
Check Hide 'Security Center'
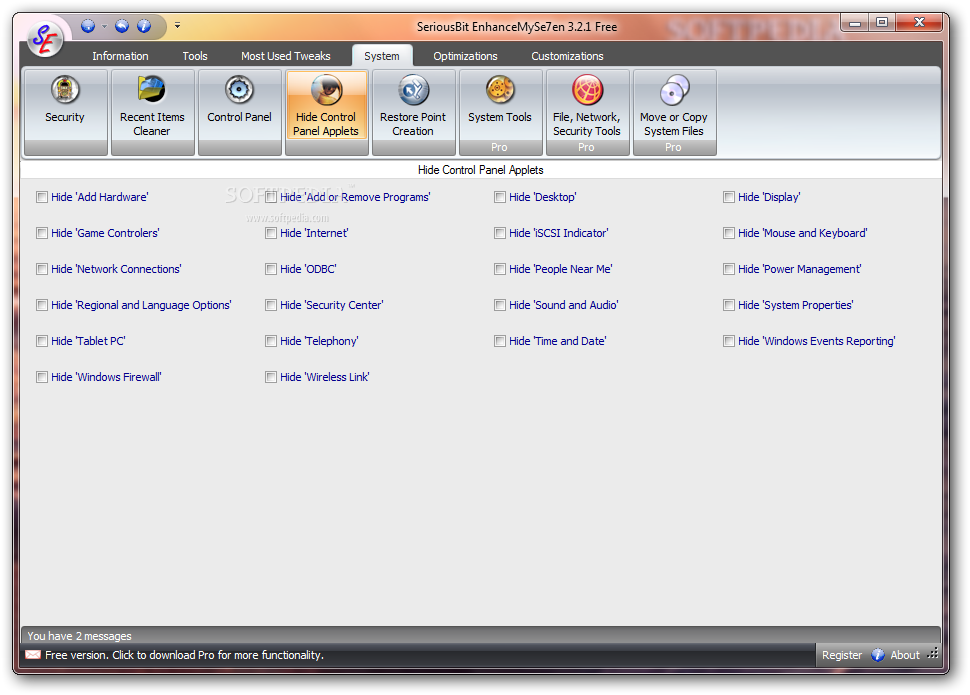(271, 304)
